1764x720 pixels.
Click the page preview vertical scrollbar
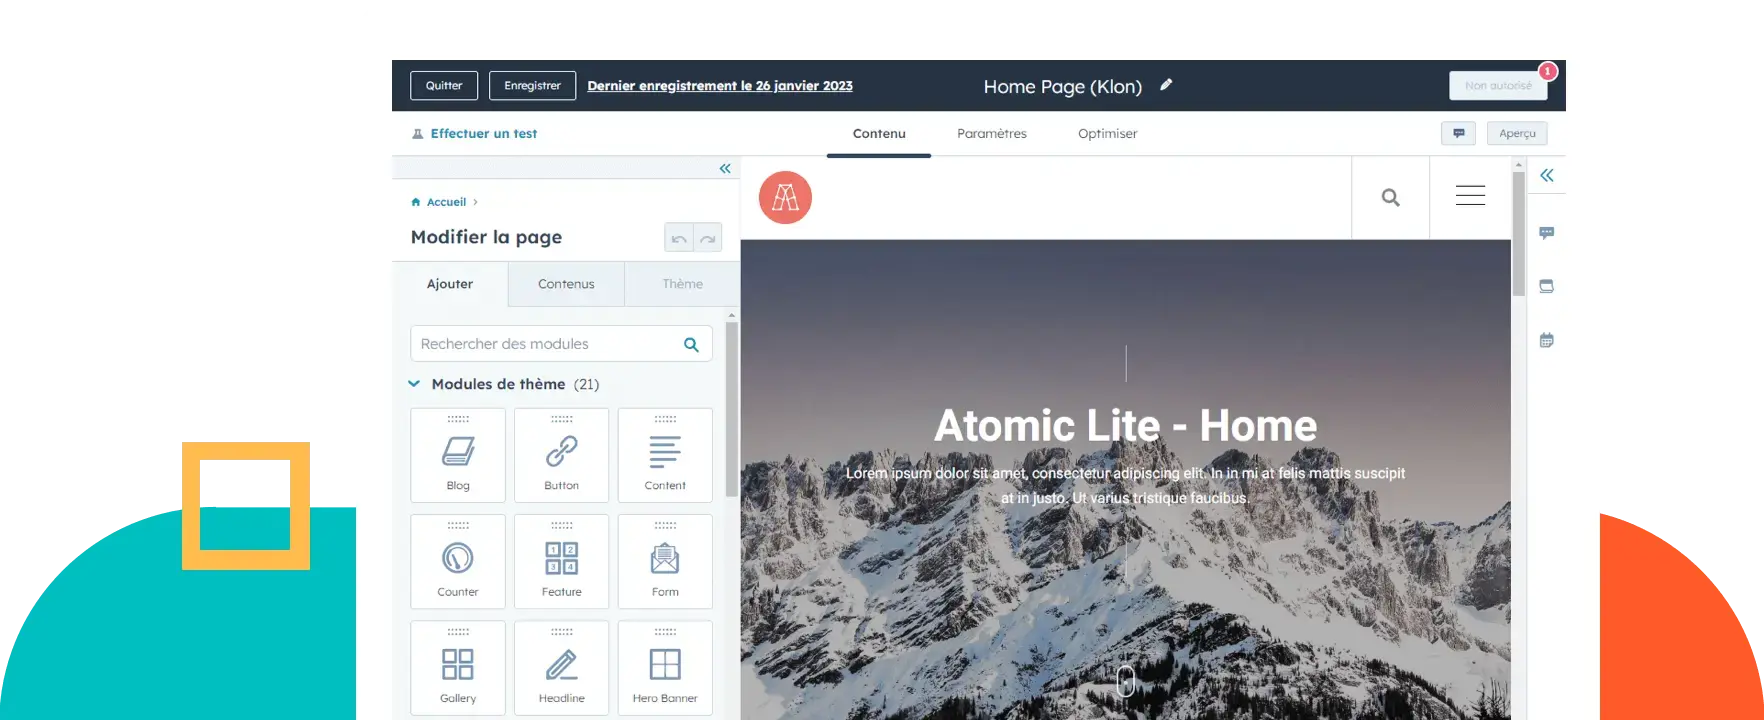point(1518,235)
